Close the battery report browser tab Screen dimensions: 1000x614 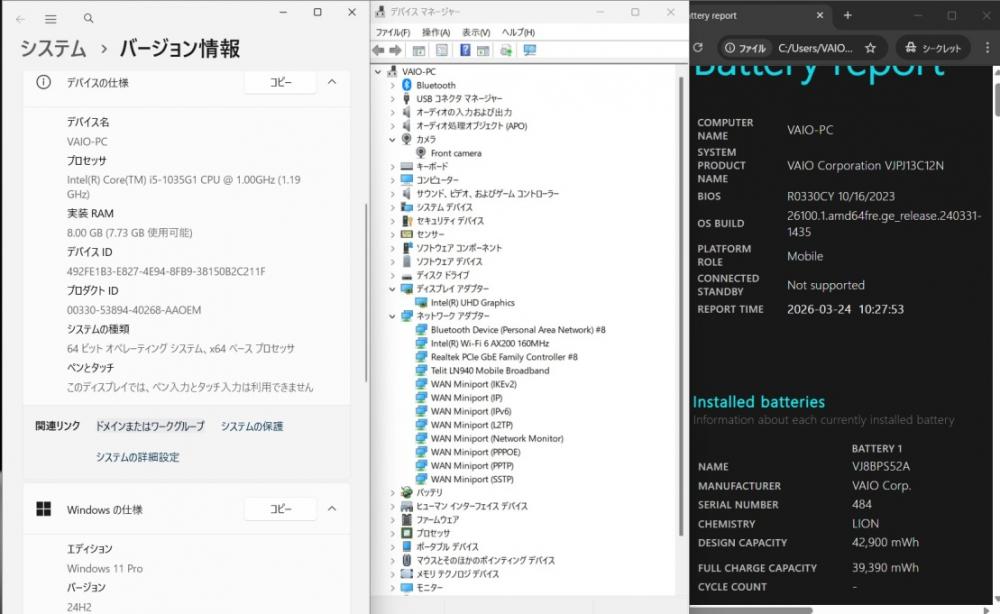(x=820, y=15)
